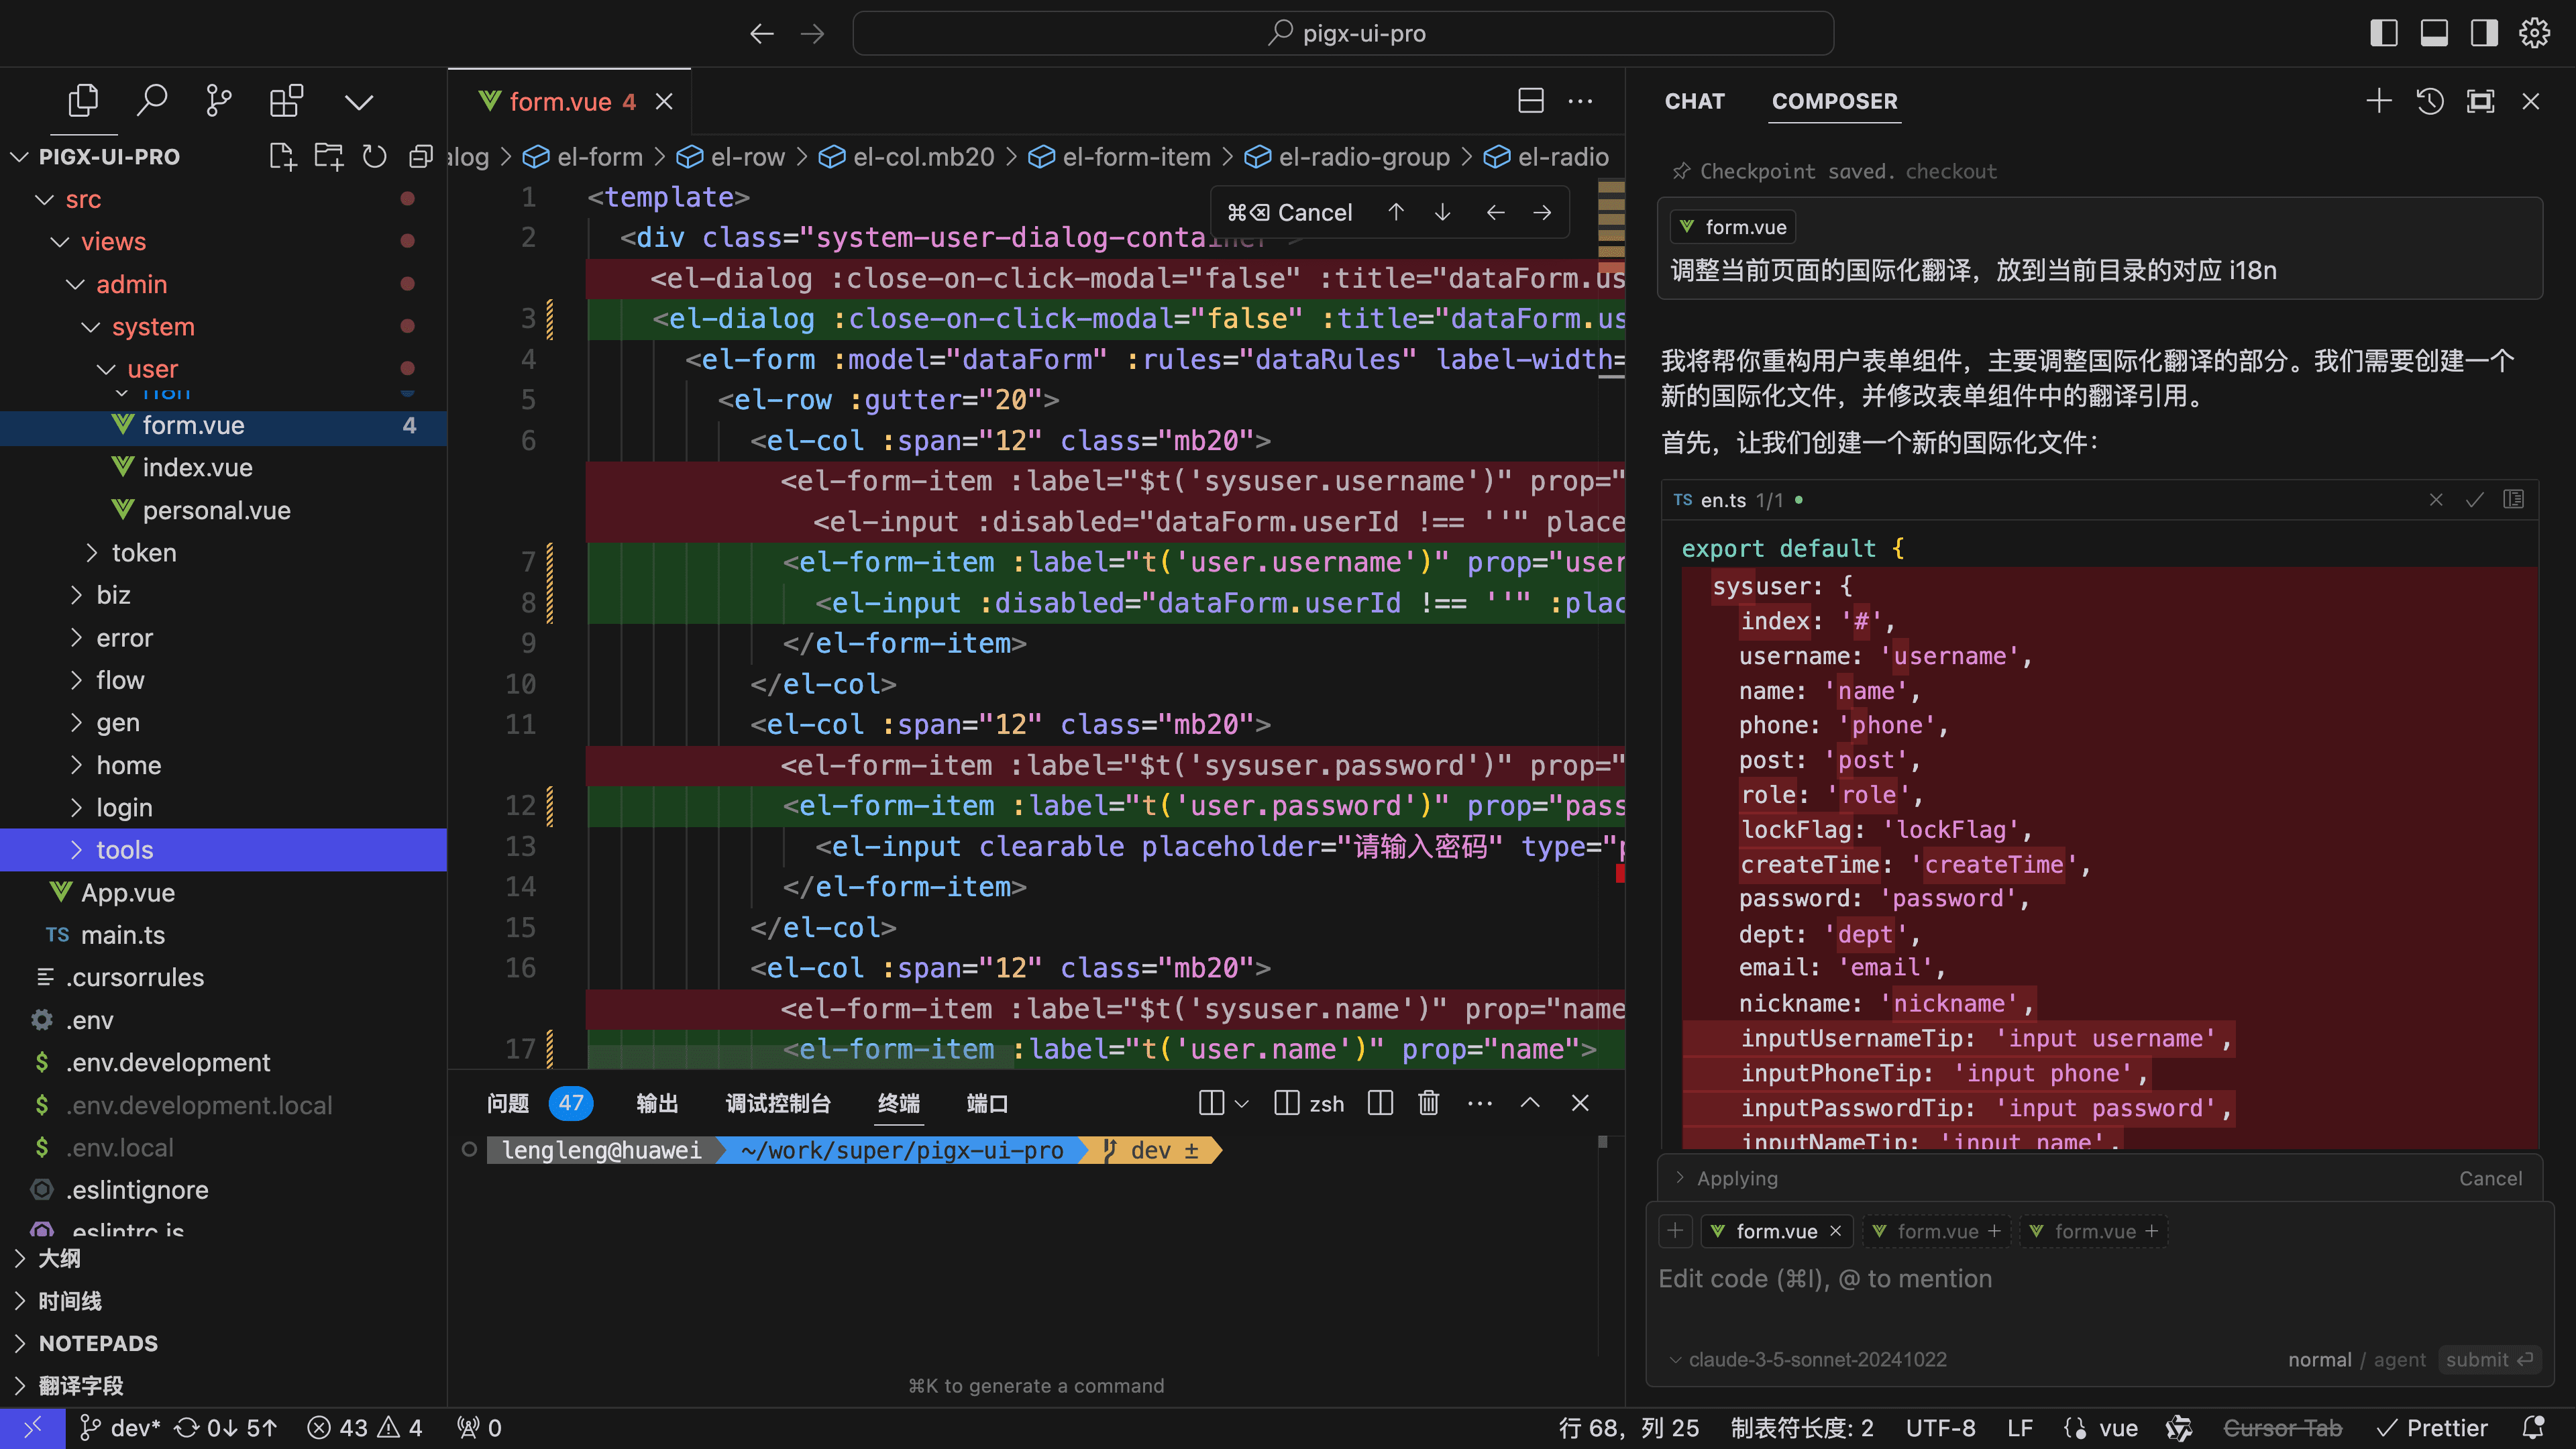This screenshot has width=2576, height=1449.
Task: Expand the Applying status chevron
Action: [1680, 1177]
